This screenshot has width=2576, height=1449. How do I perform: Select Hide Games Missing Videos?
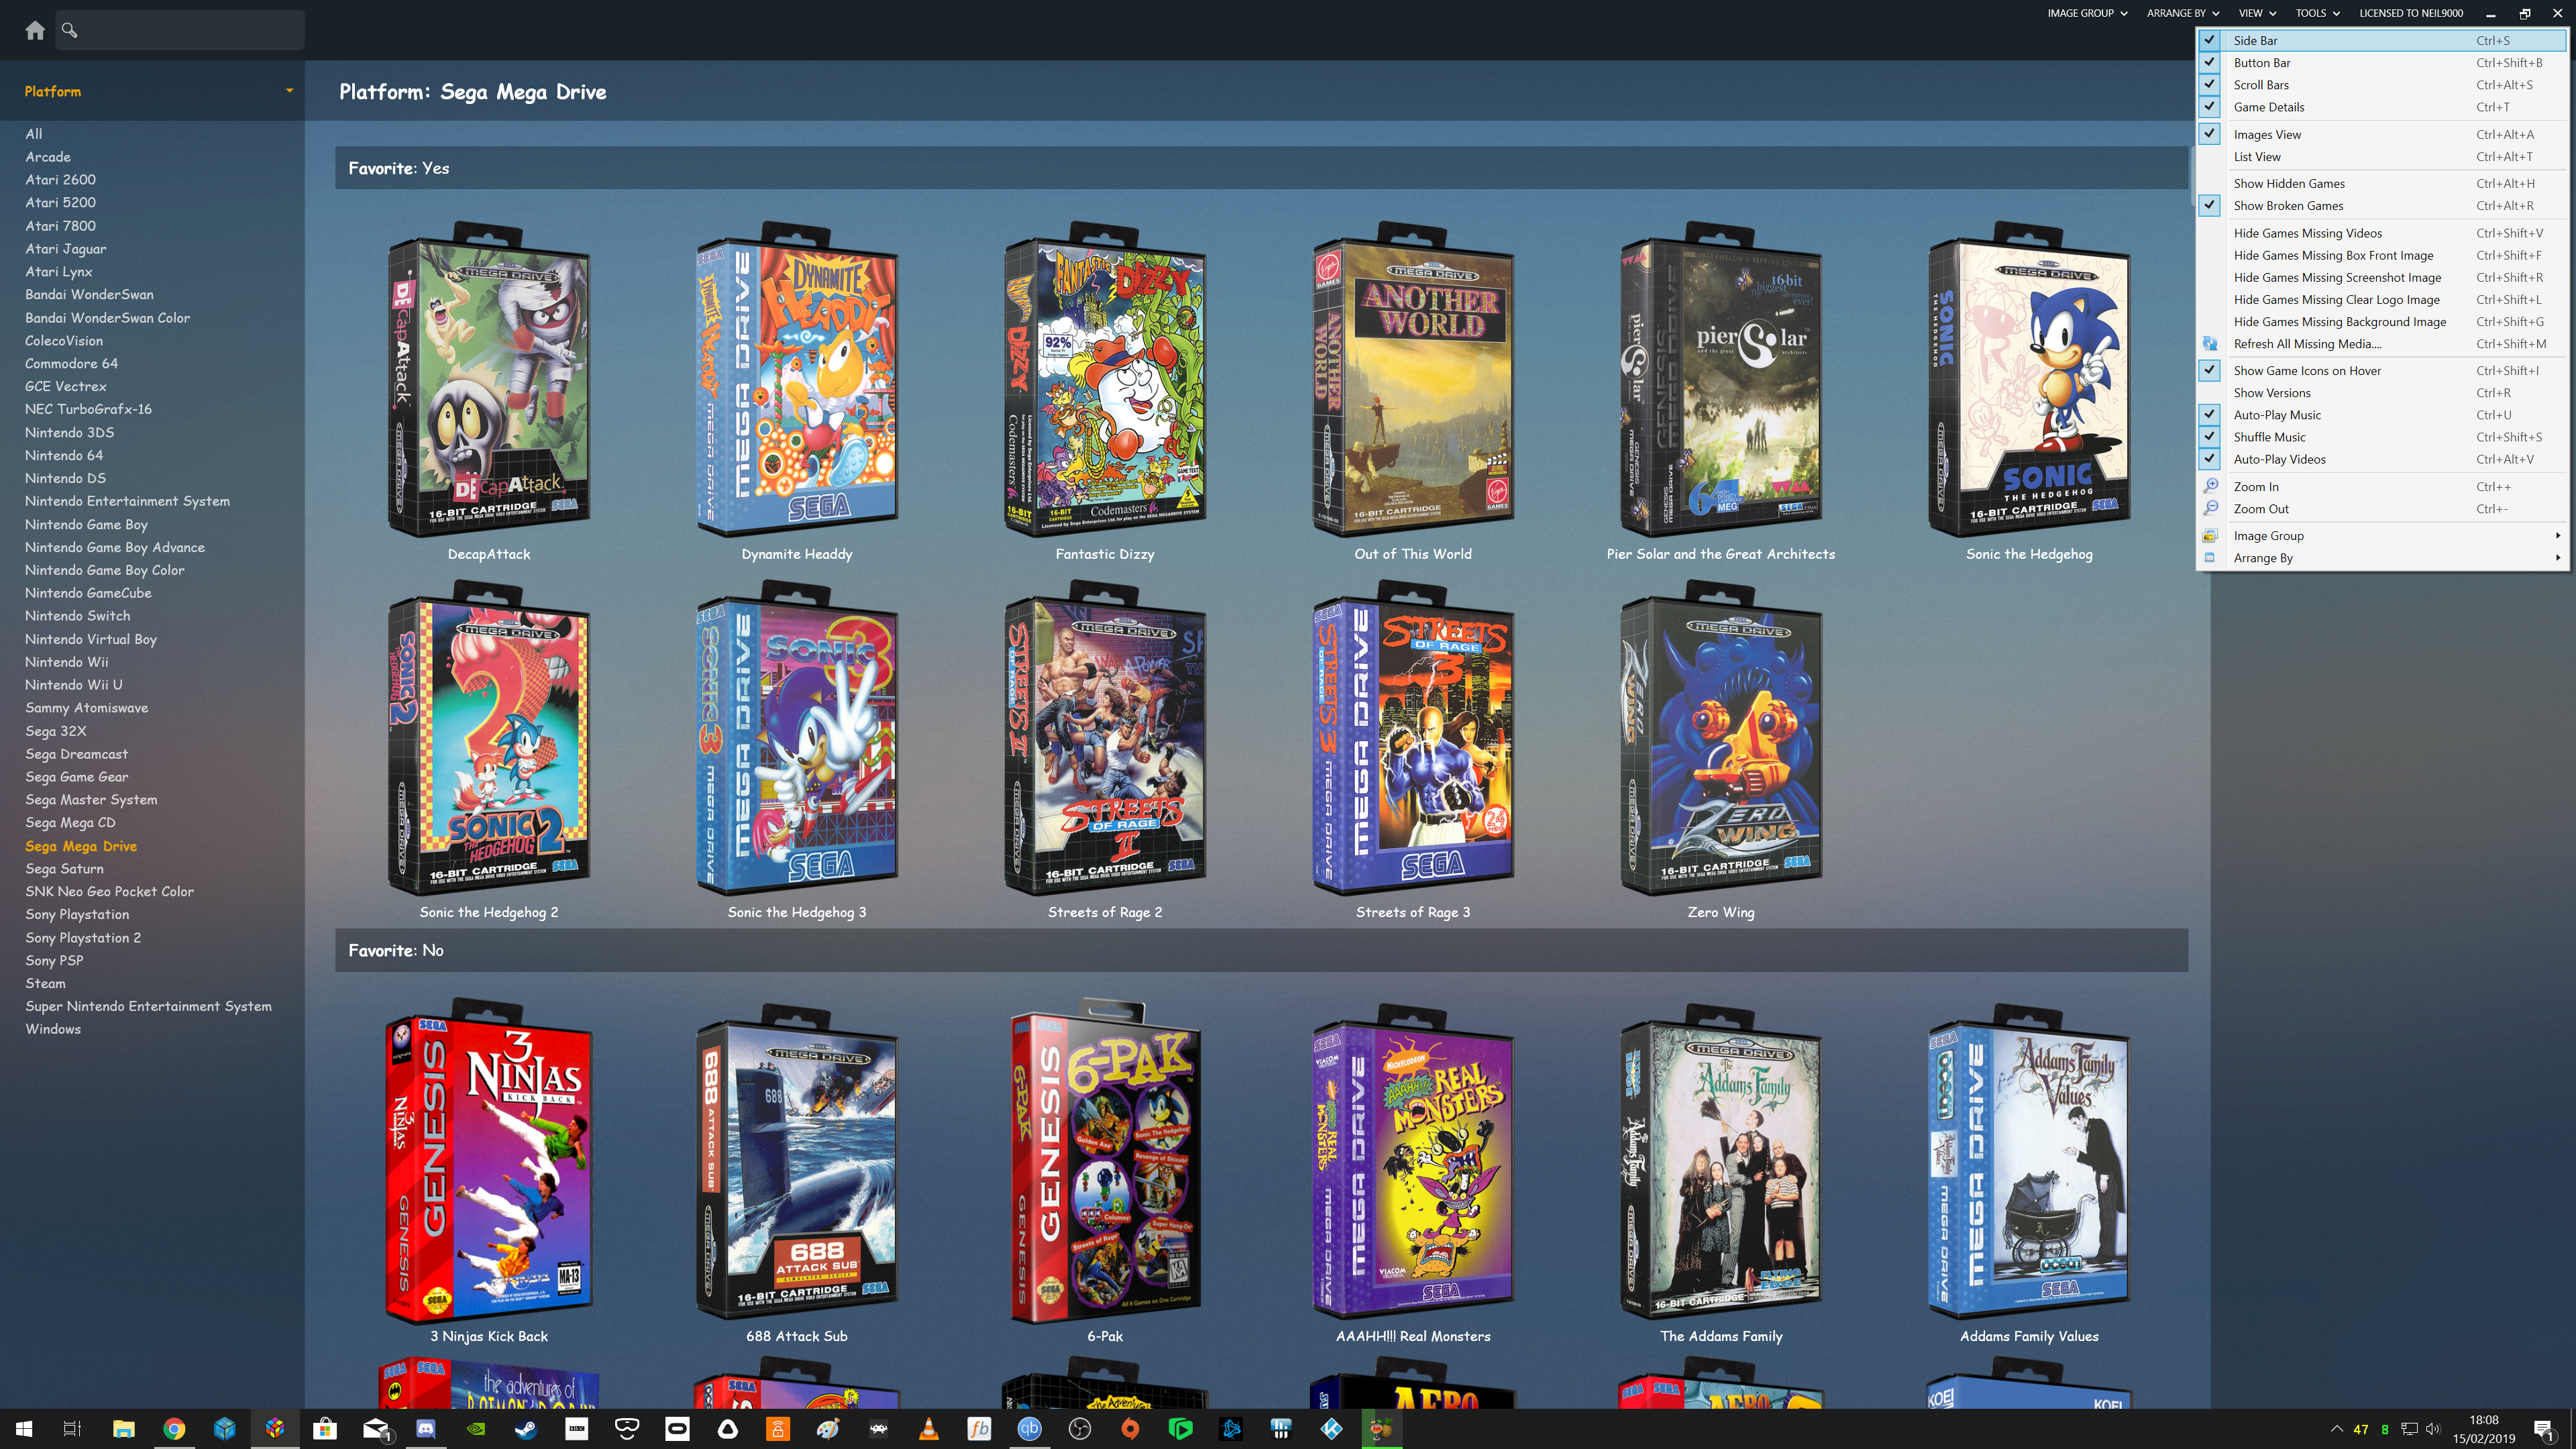tap(2382, 233)
